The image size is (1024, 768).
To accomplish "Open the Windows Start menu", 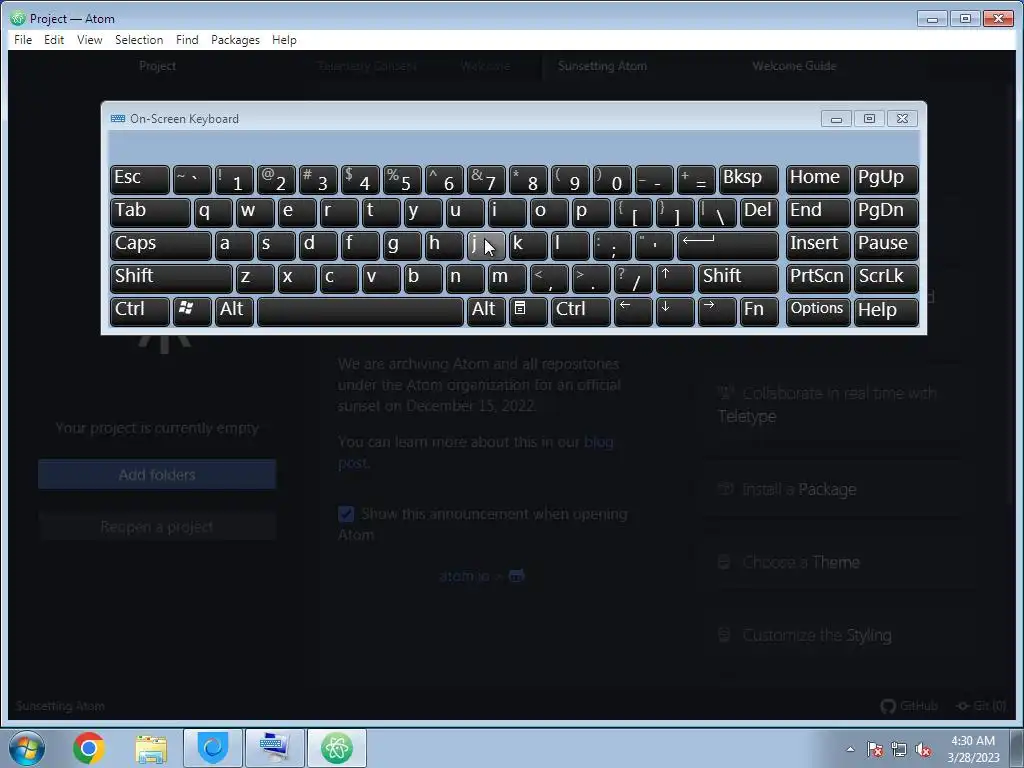I will tap(27, 748).
